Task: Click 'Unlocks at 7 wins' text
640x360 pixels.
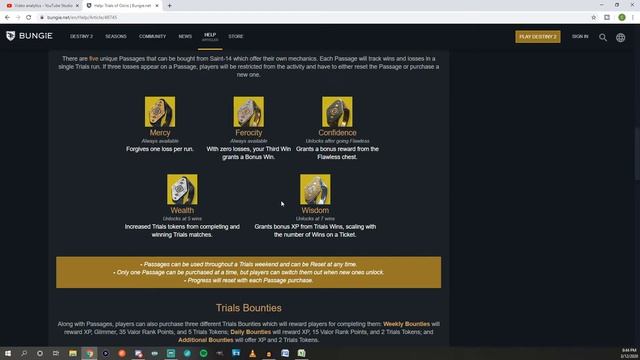Action: 315,219
